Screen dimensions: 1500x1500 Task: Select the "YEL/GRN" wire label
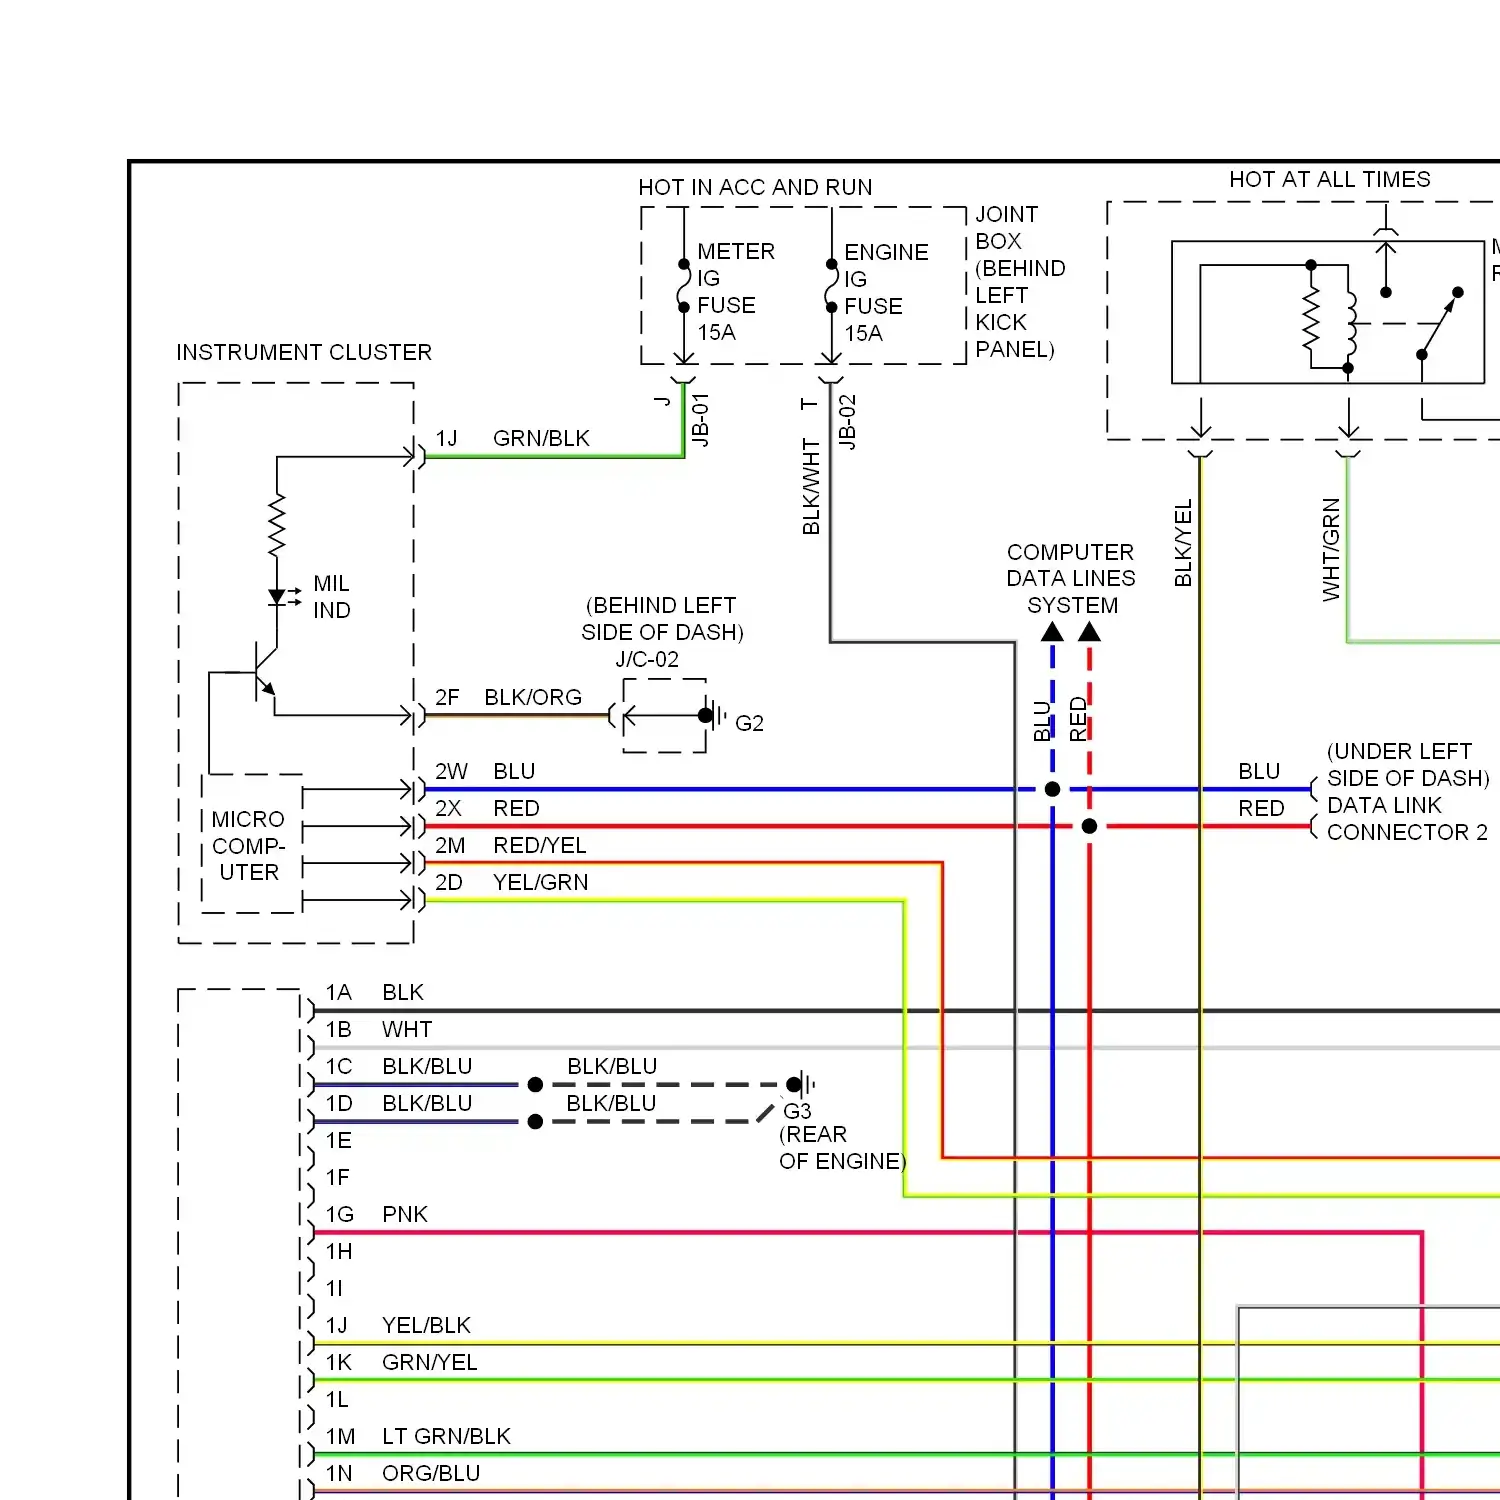541,882
